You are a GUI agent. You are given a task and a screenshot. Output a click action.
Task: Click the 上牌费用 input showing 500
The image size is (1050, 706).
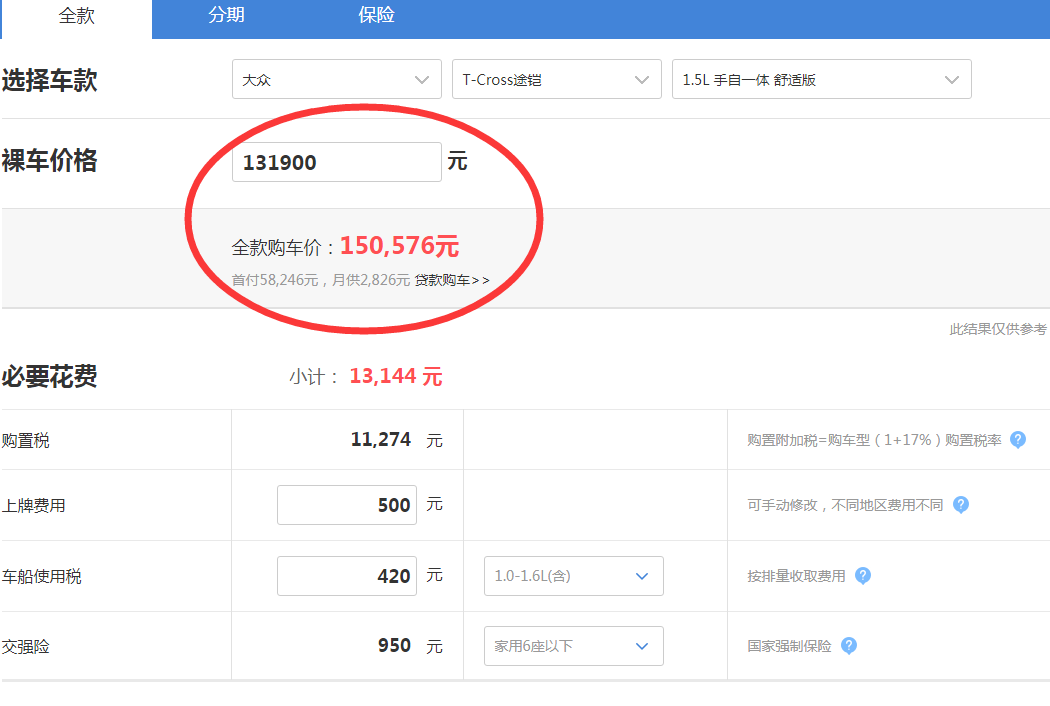[x=347, y=505]
